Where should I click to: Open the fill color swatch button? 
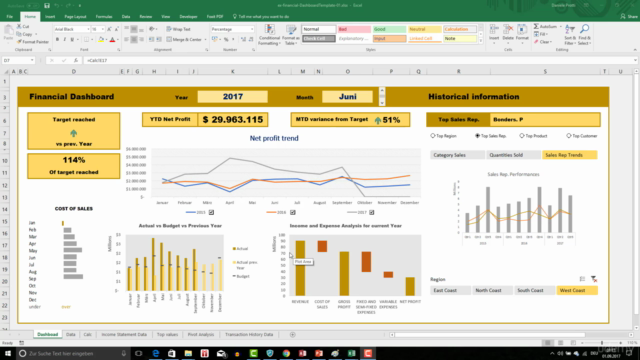101,40
